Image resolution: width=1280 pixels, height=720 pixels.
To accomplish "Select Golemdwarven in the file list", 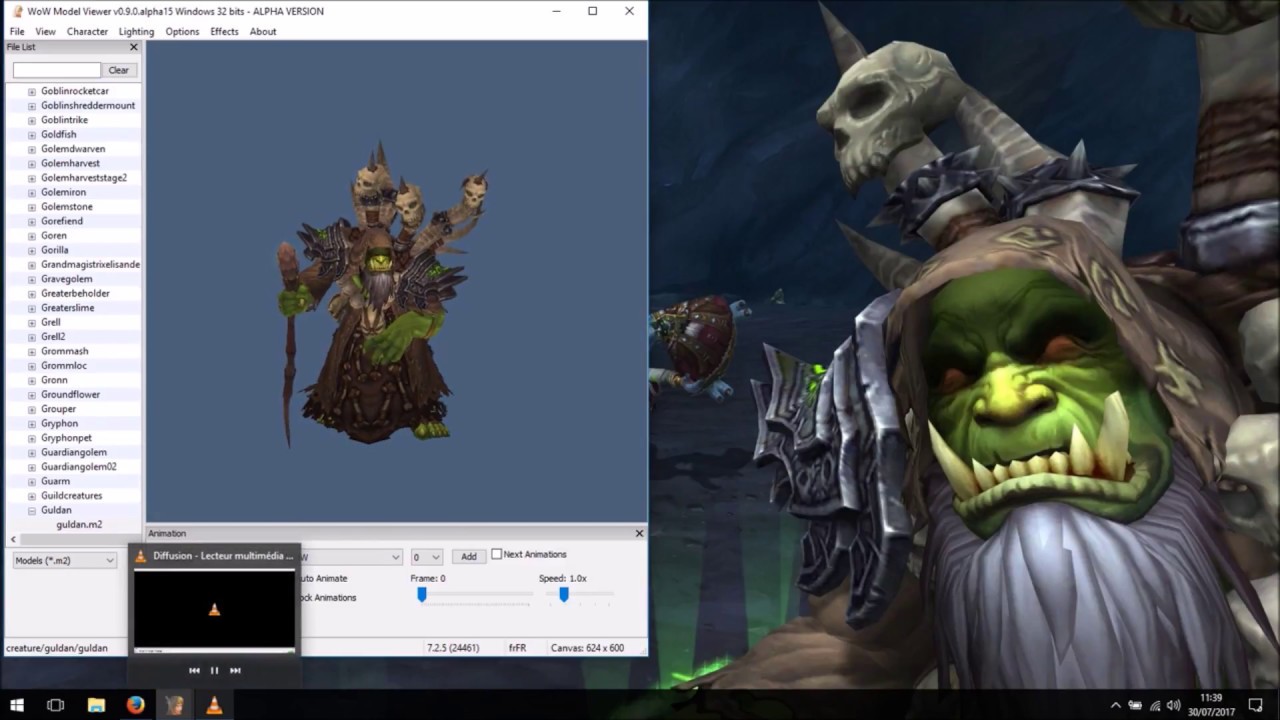I will (x=73, y=149).
